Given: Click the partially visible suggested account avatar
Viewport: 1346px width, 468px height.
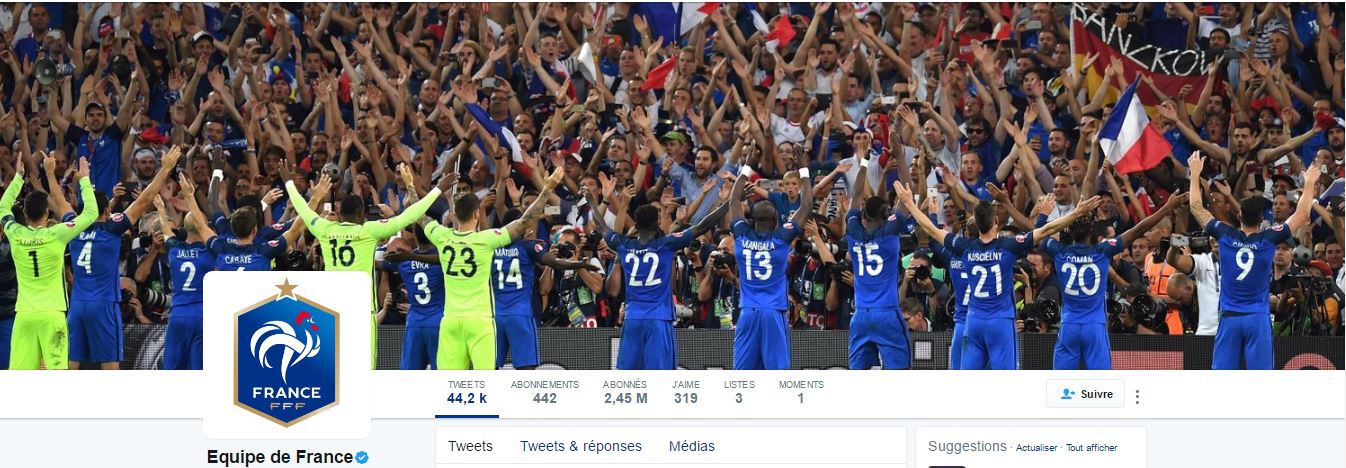Looking at the screenshot, I should point(947,466).
